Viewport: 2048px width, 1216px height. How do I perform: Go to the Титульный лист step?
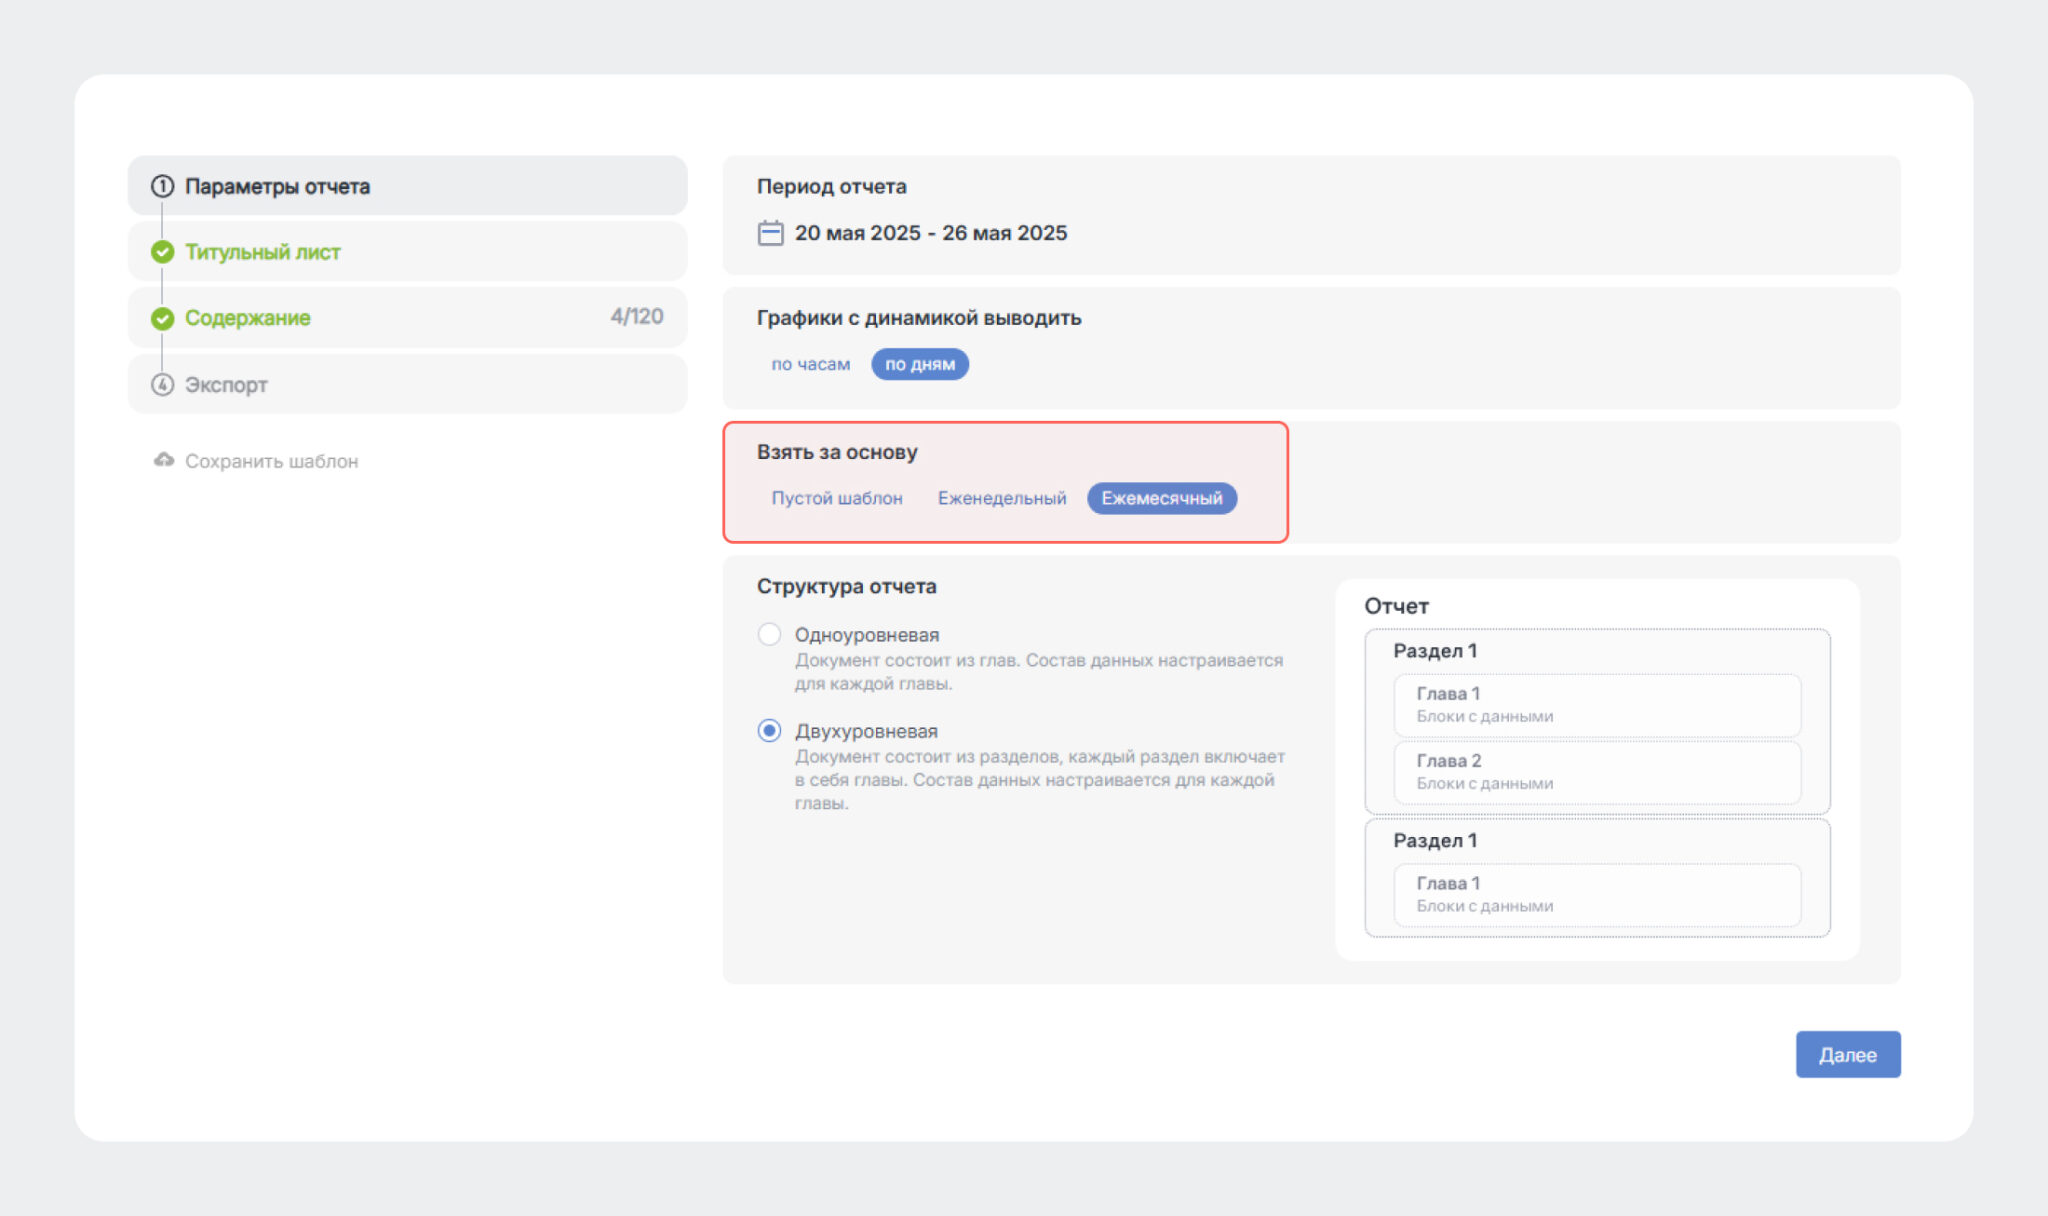pyautogui.click(x=408, y=252)
